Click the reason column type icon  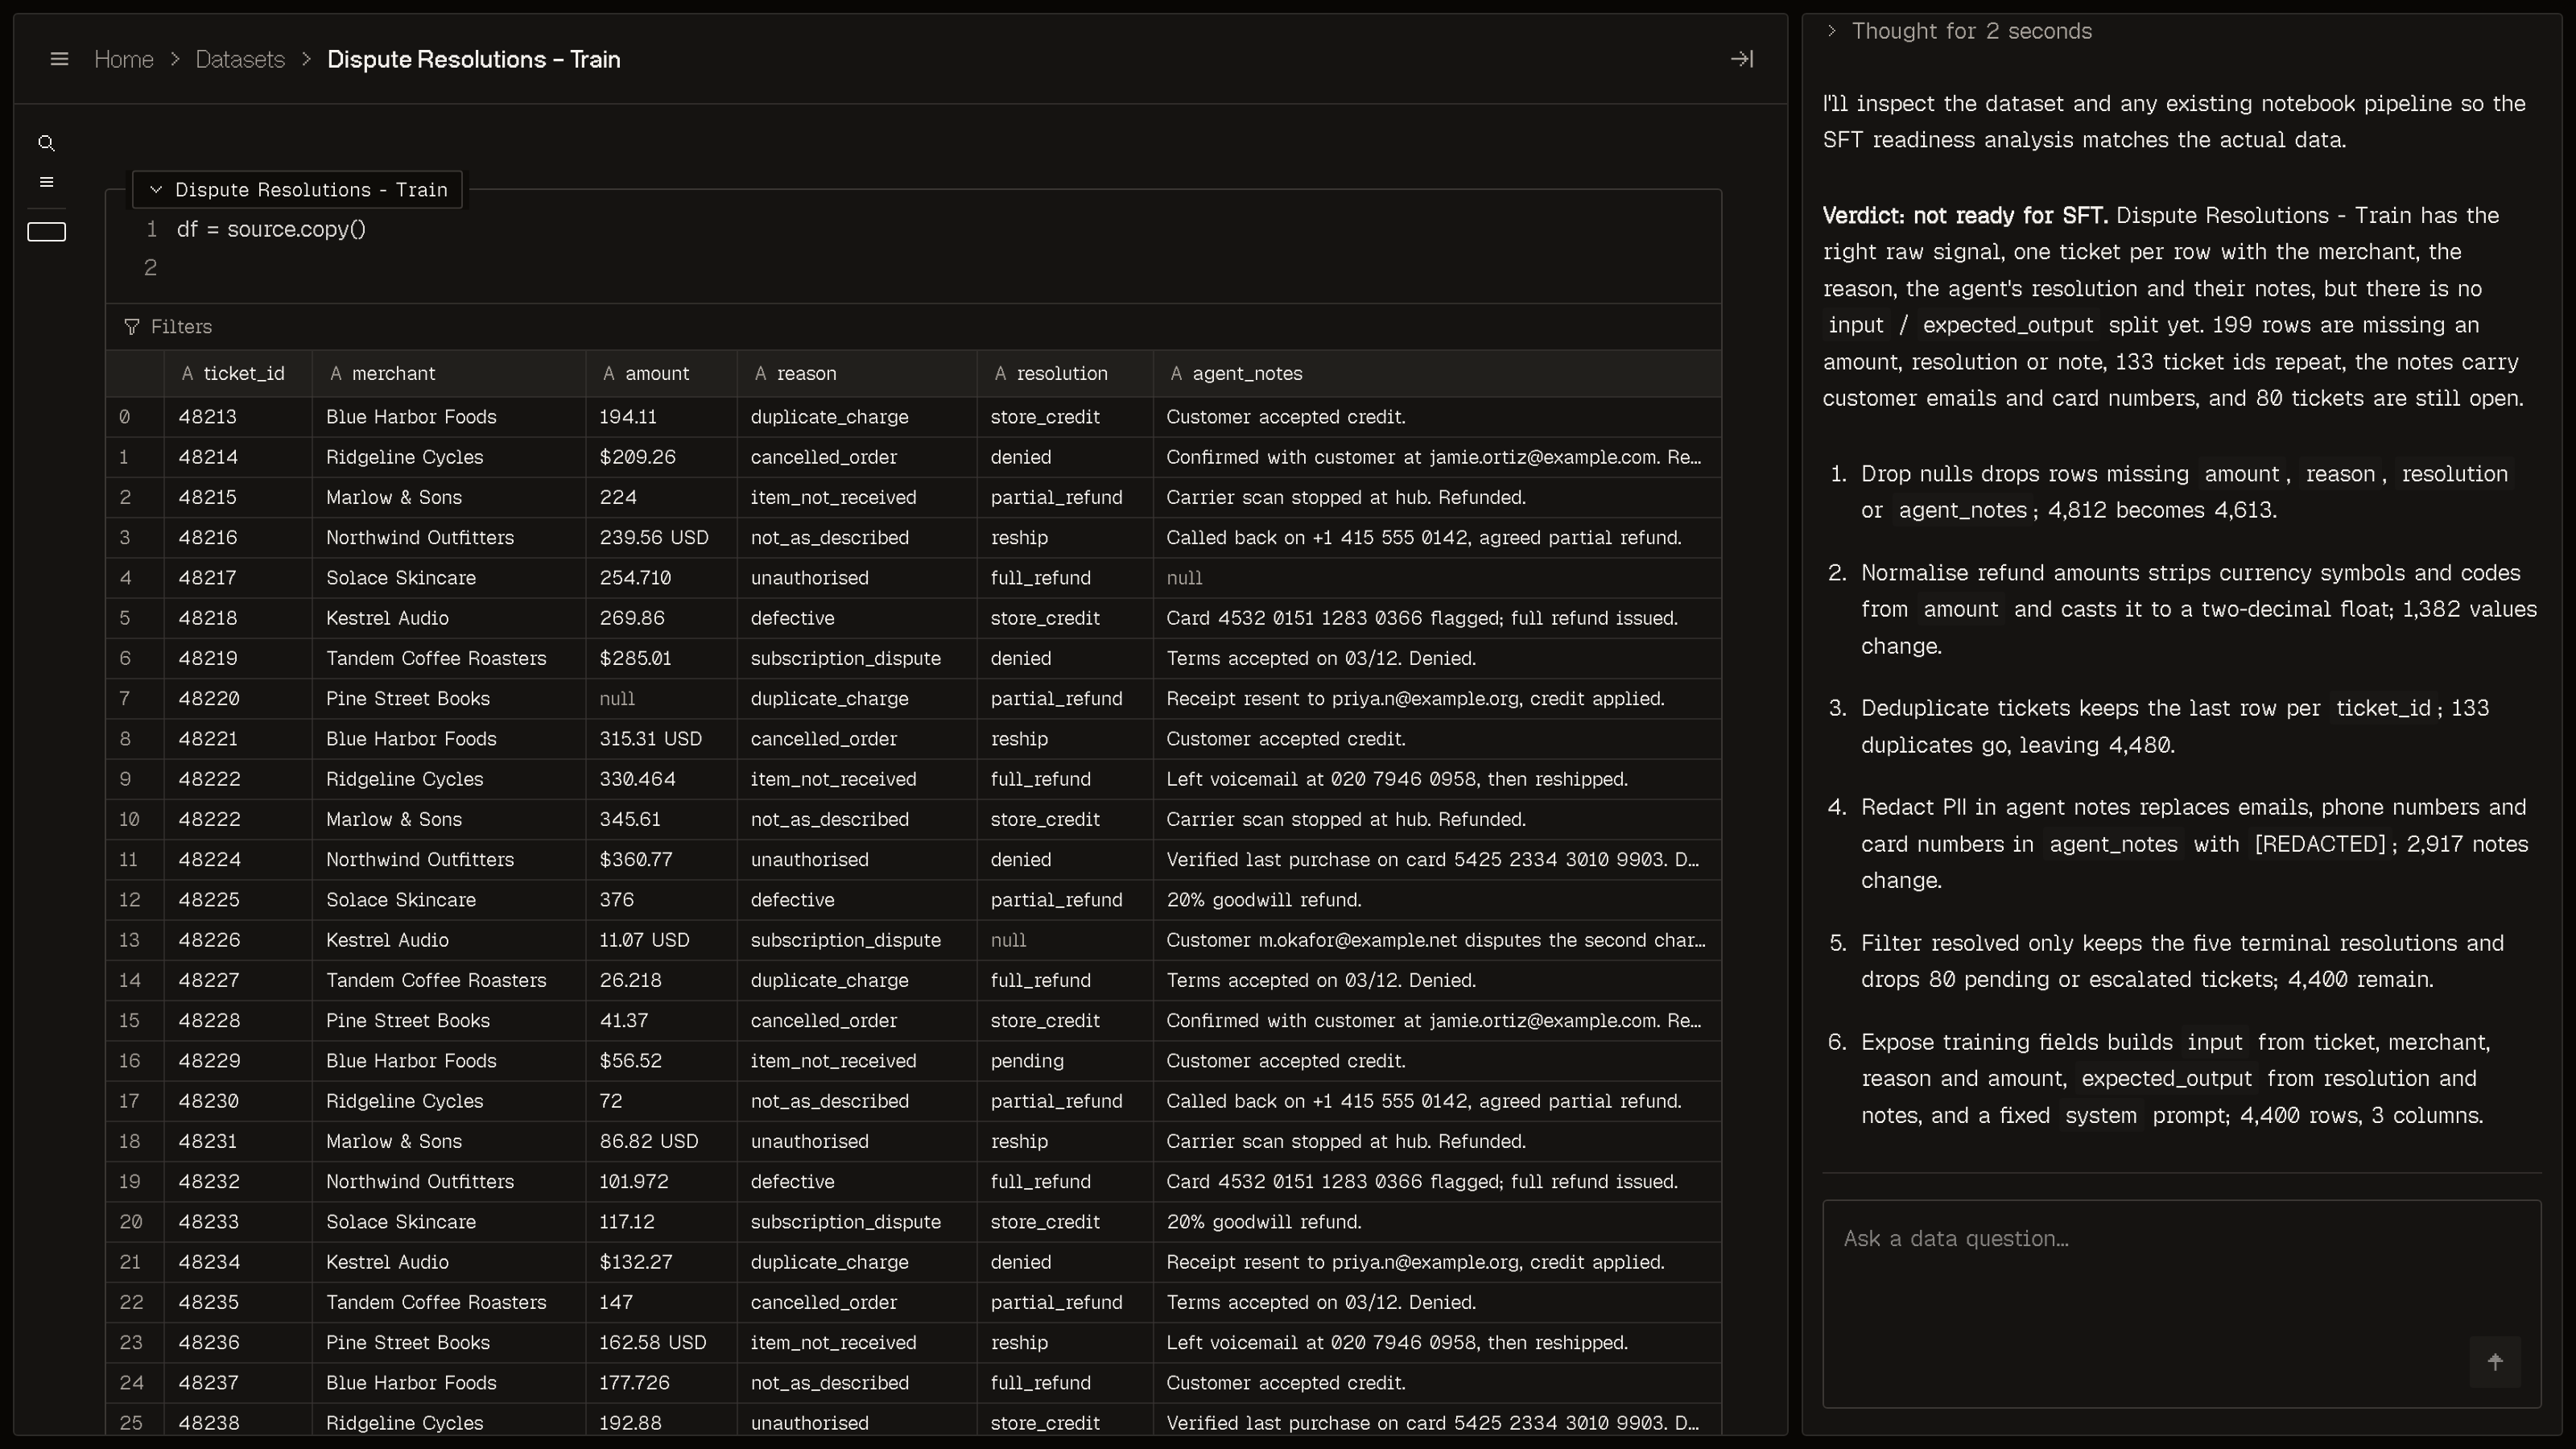[761, 374]
